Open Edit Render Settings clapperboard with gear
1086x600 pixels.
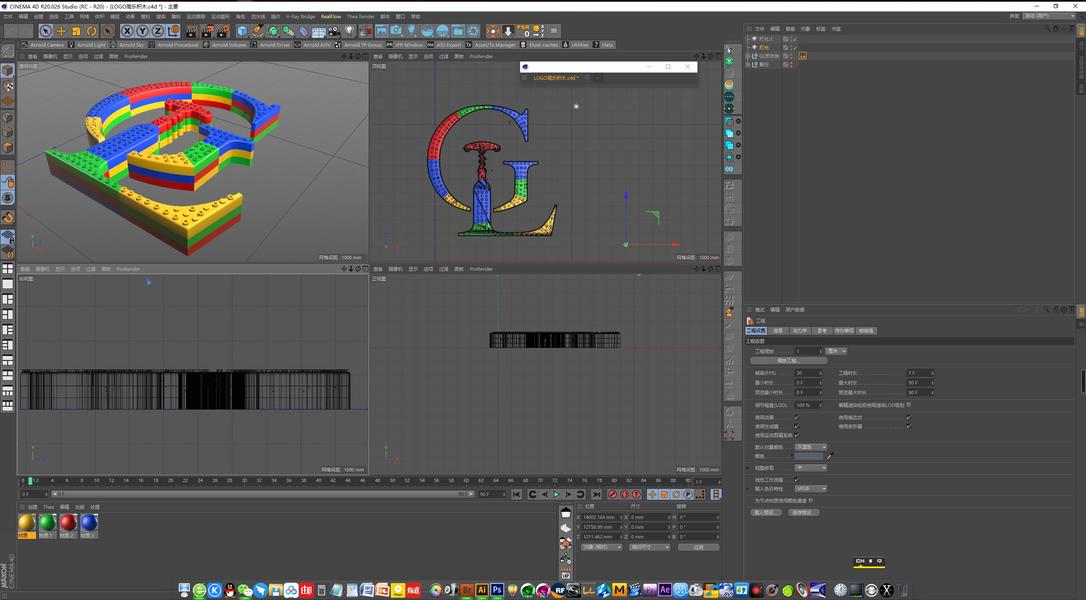point(223,30)
